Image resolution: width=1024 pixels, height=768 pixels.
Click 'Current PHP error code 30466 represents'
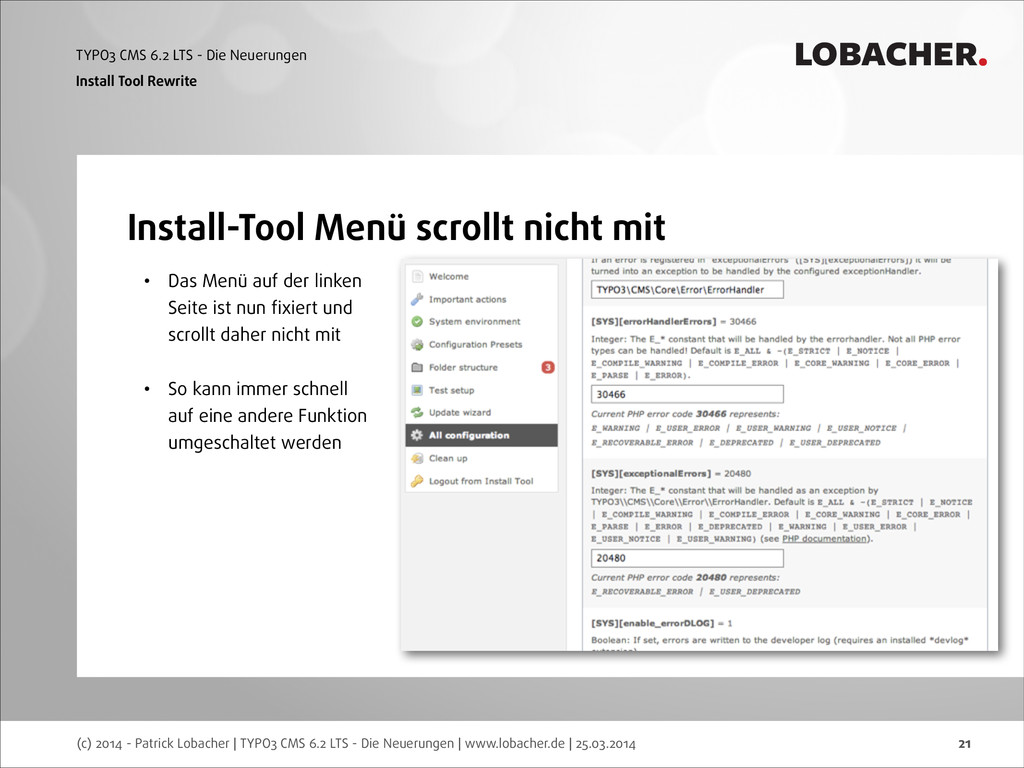click(x=685, y=414)
